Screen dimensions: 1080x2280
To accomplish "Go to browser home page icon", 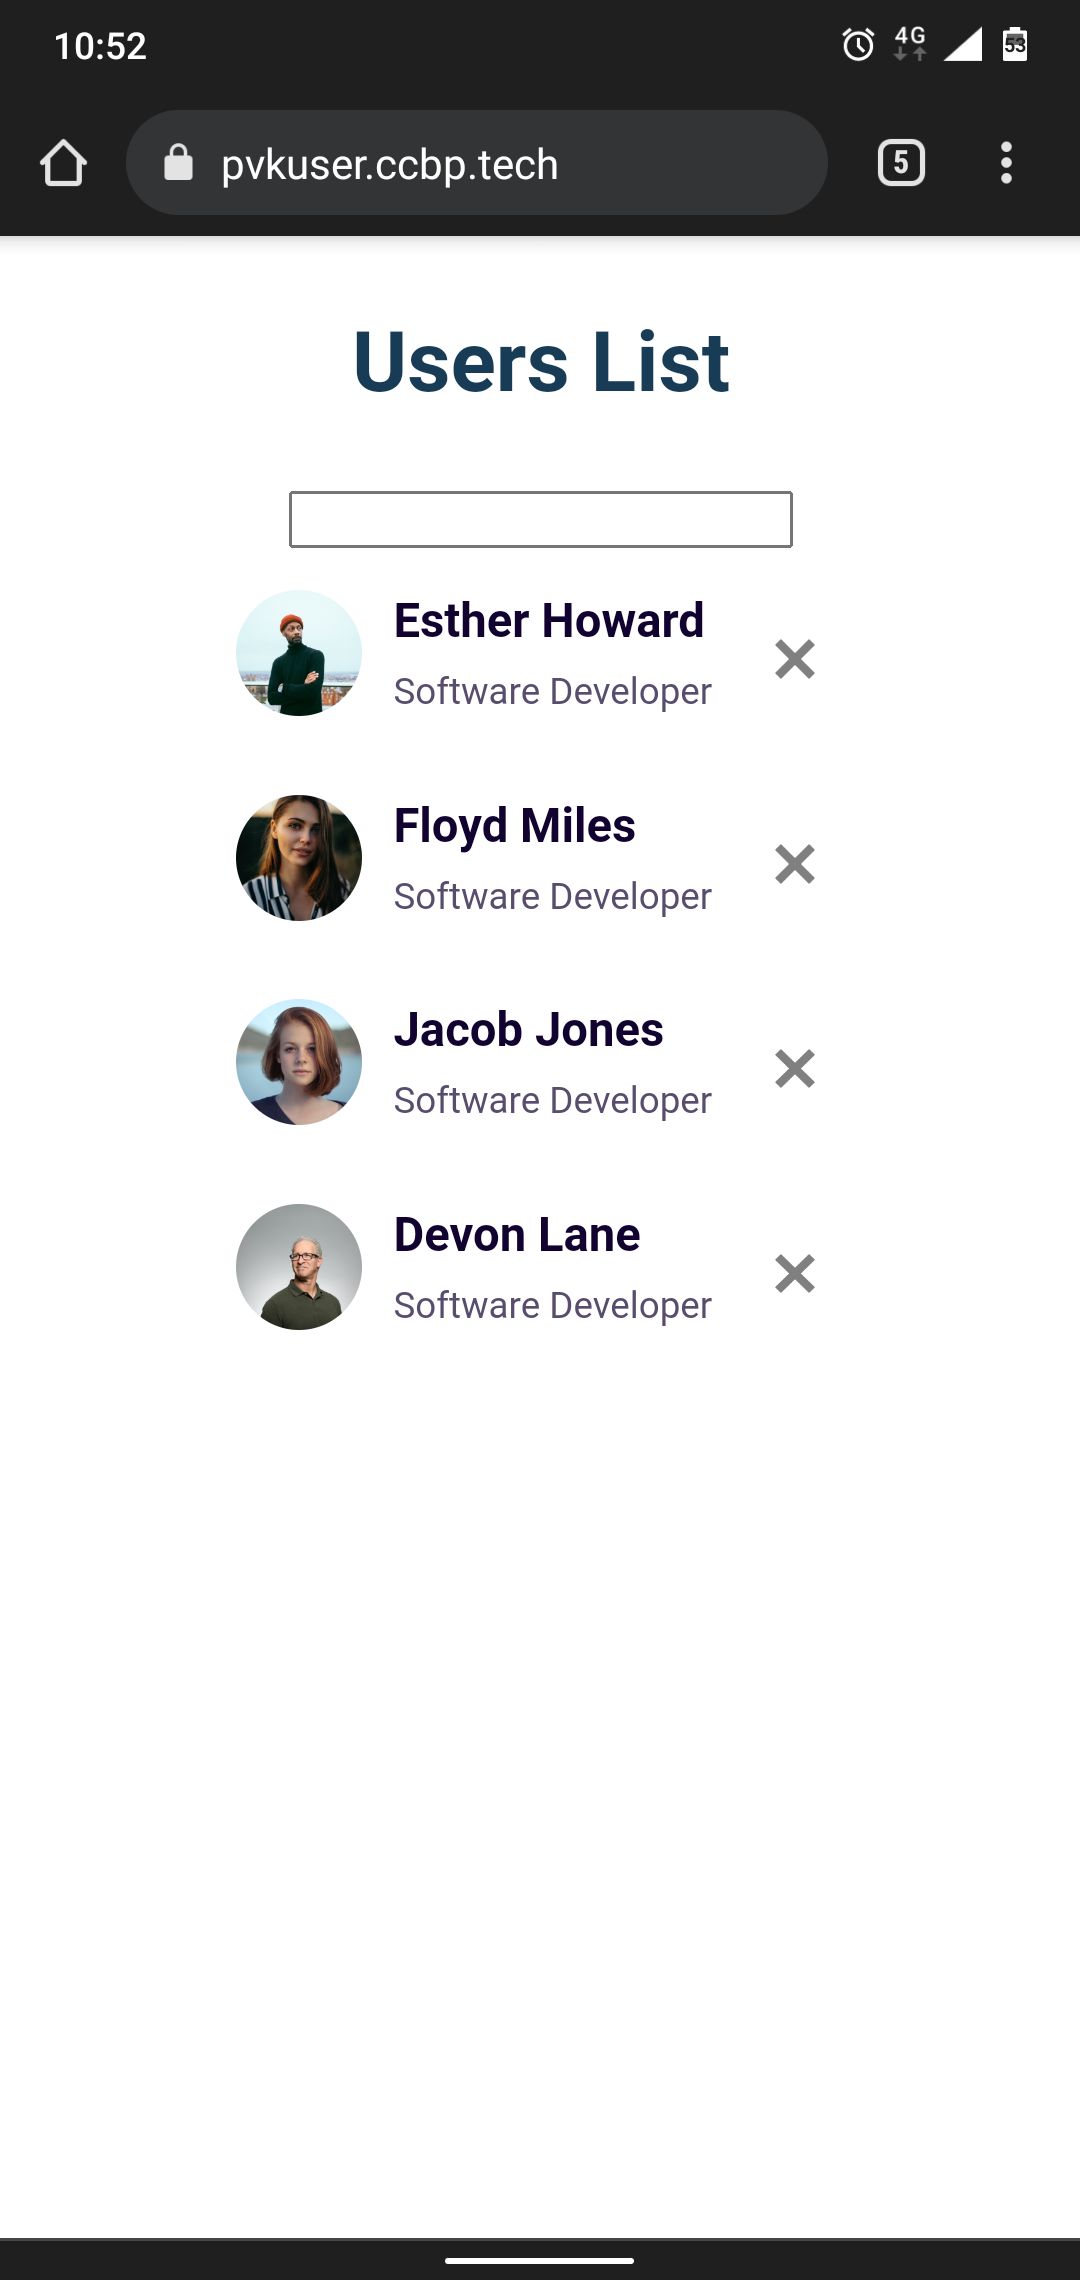I will pos(63,163).
